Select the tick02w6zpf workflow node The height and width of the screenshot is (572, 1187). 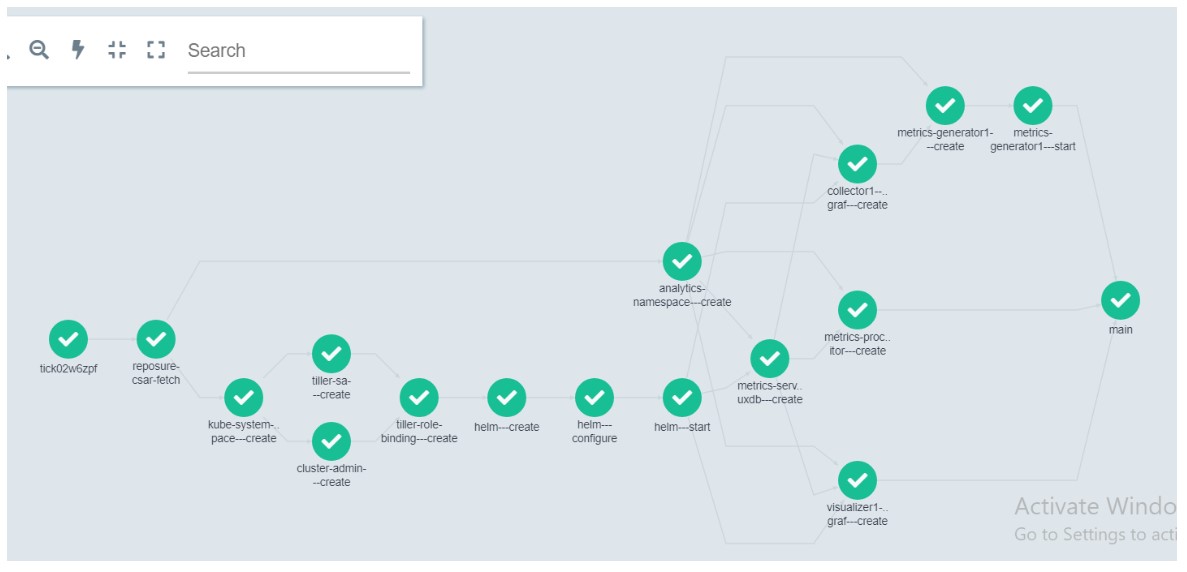68,339
